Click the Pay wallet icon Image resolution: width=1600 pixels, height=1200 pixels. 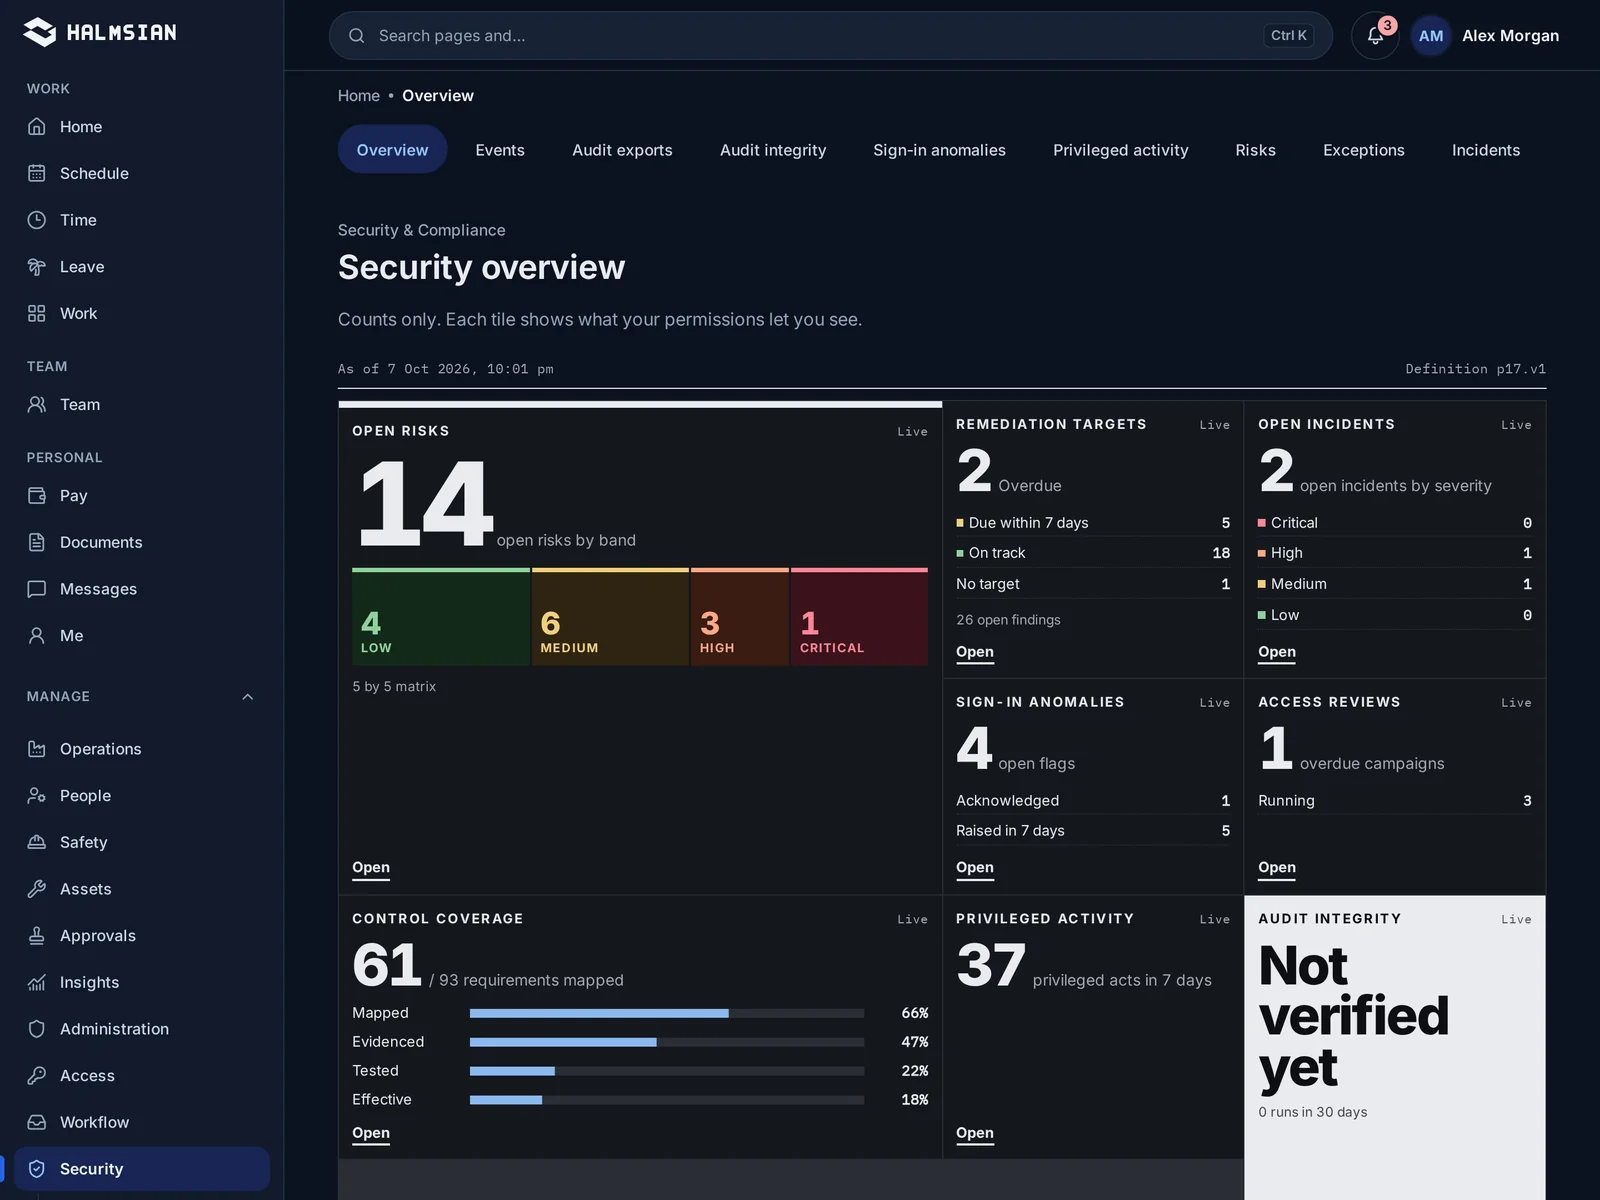37,496
